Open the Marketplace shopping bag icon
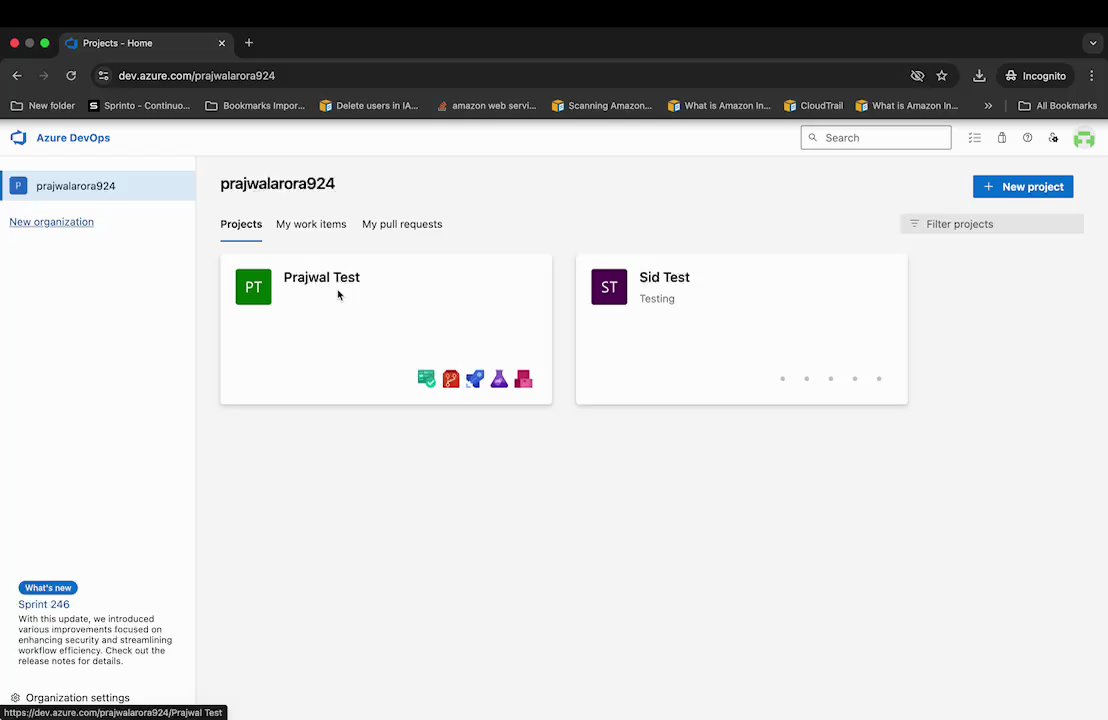 (1001, 138)
